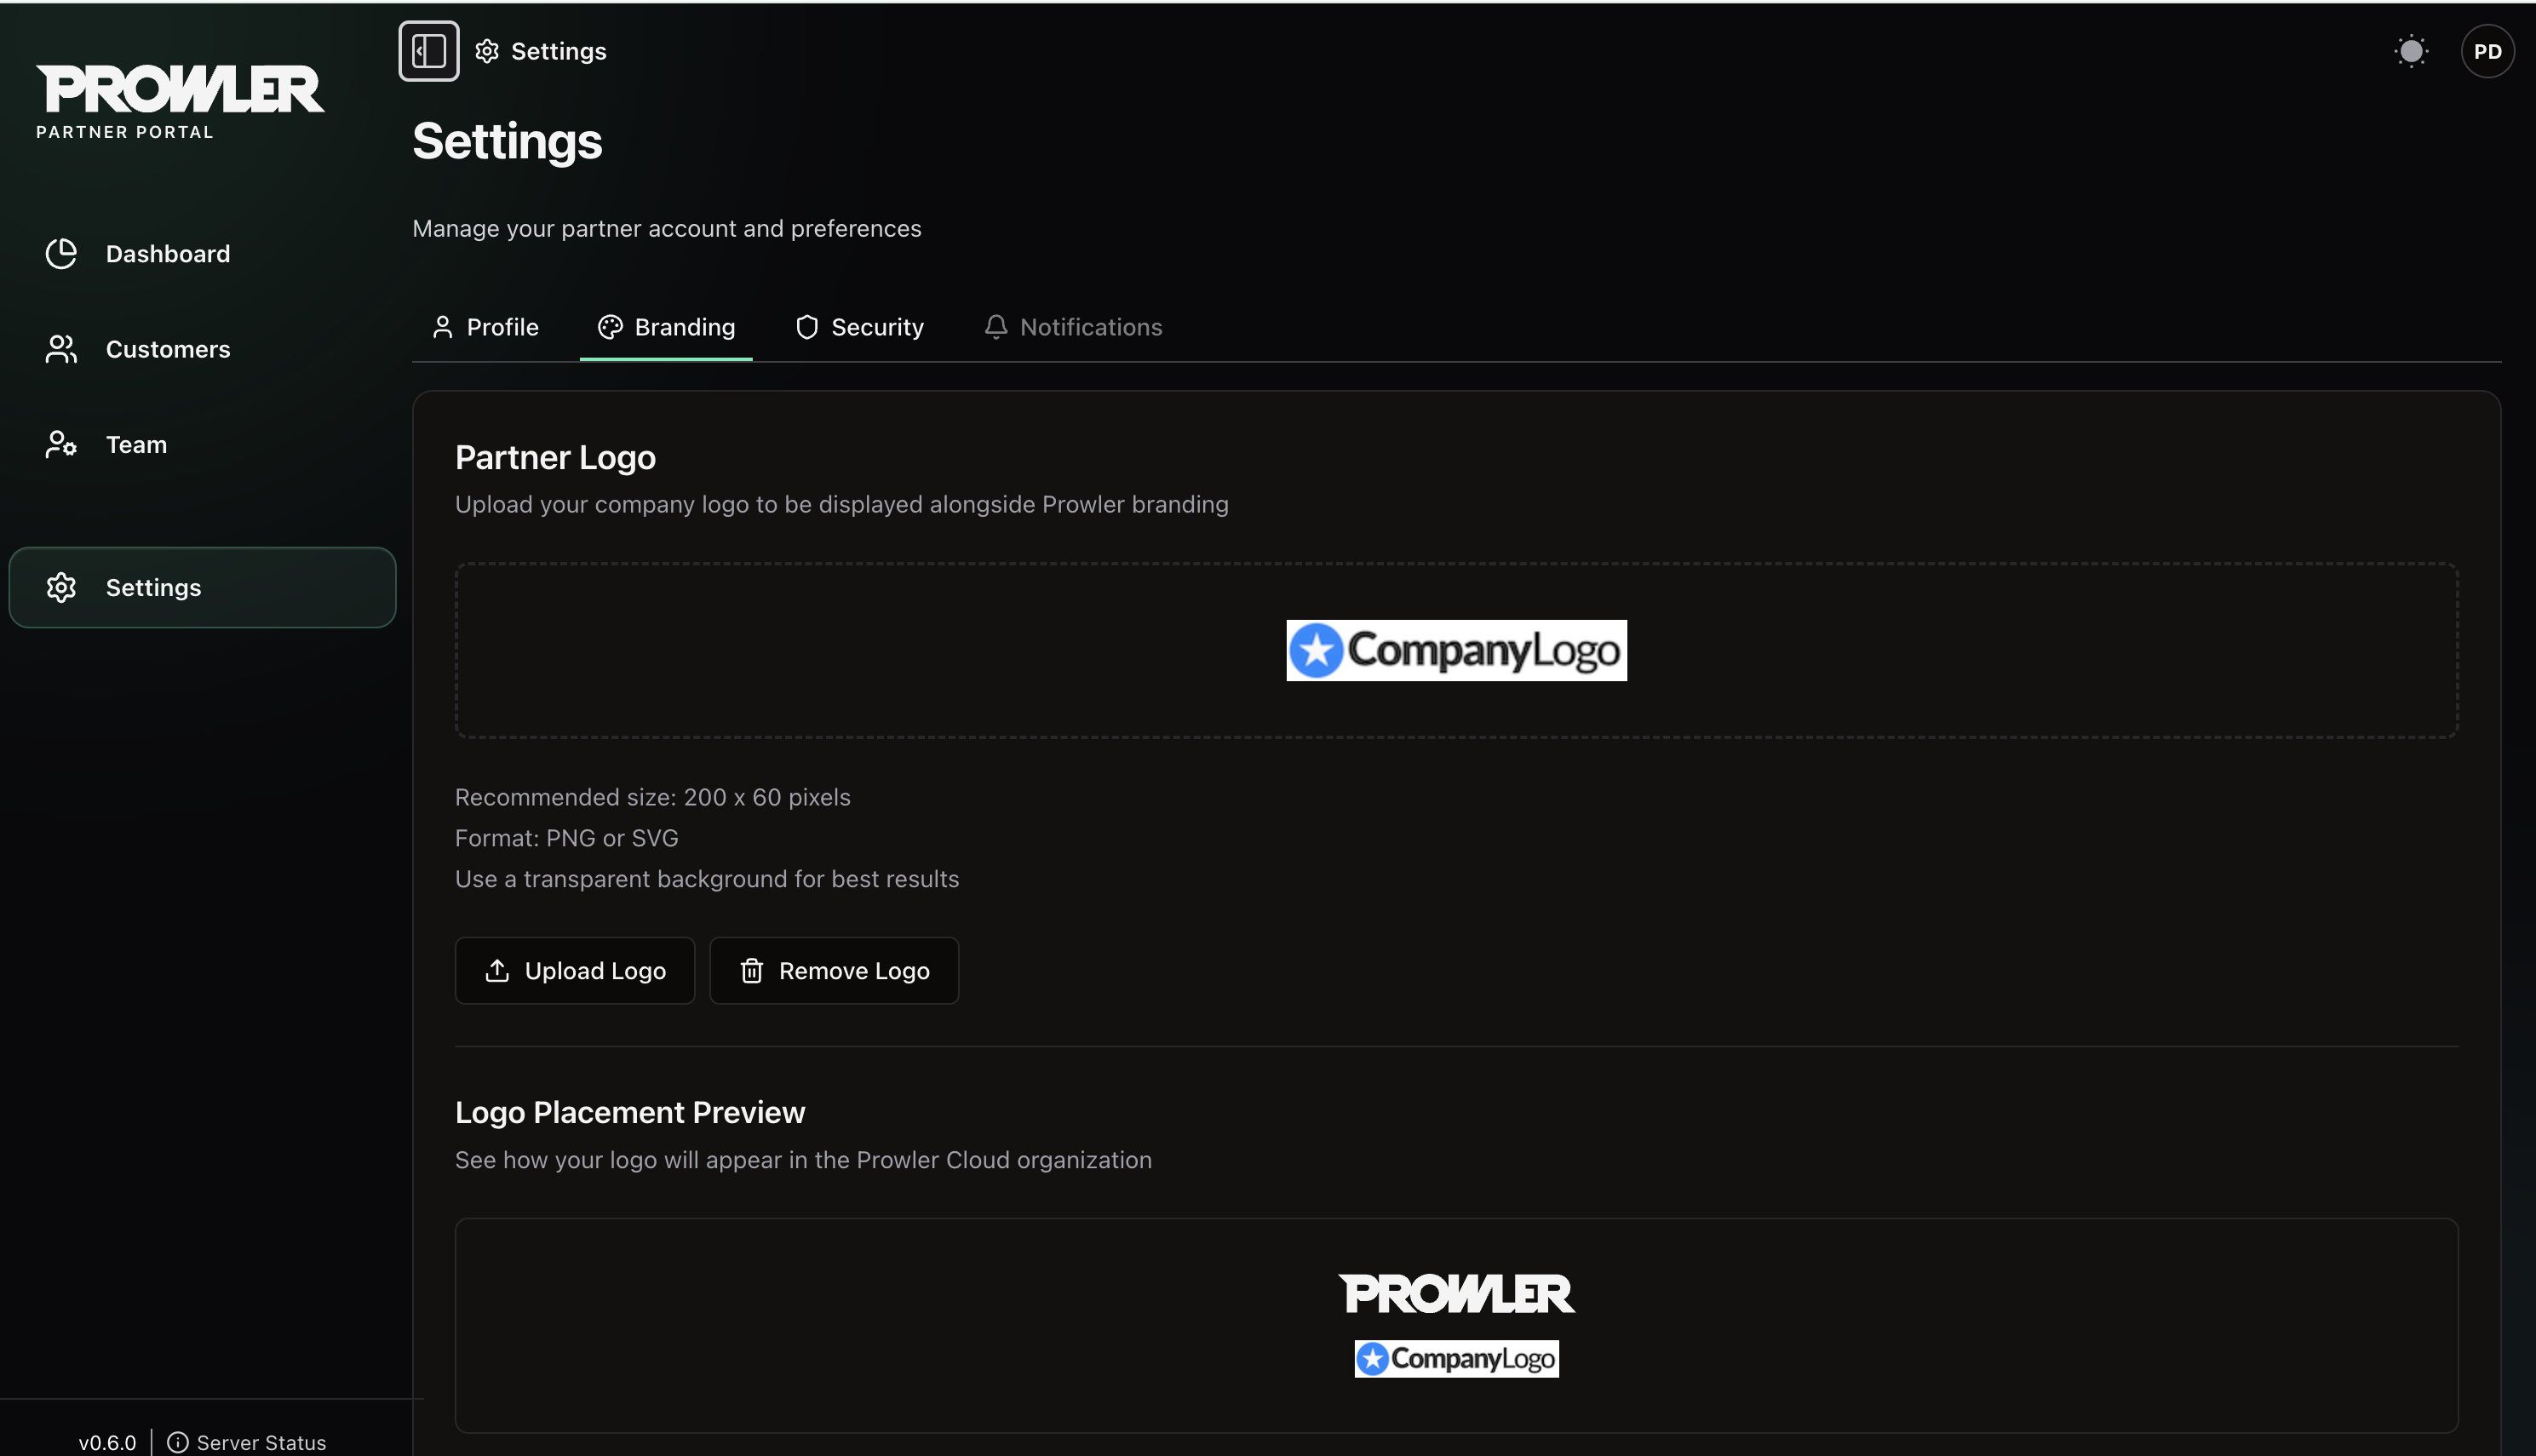
Task: Click the shield icon on Security tab
Action: [807, 327]
